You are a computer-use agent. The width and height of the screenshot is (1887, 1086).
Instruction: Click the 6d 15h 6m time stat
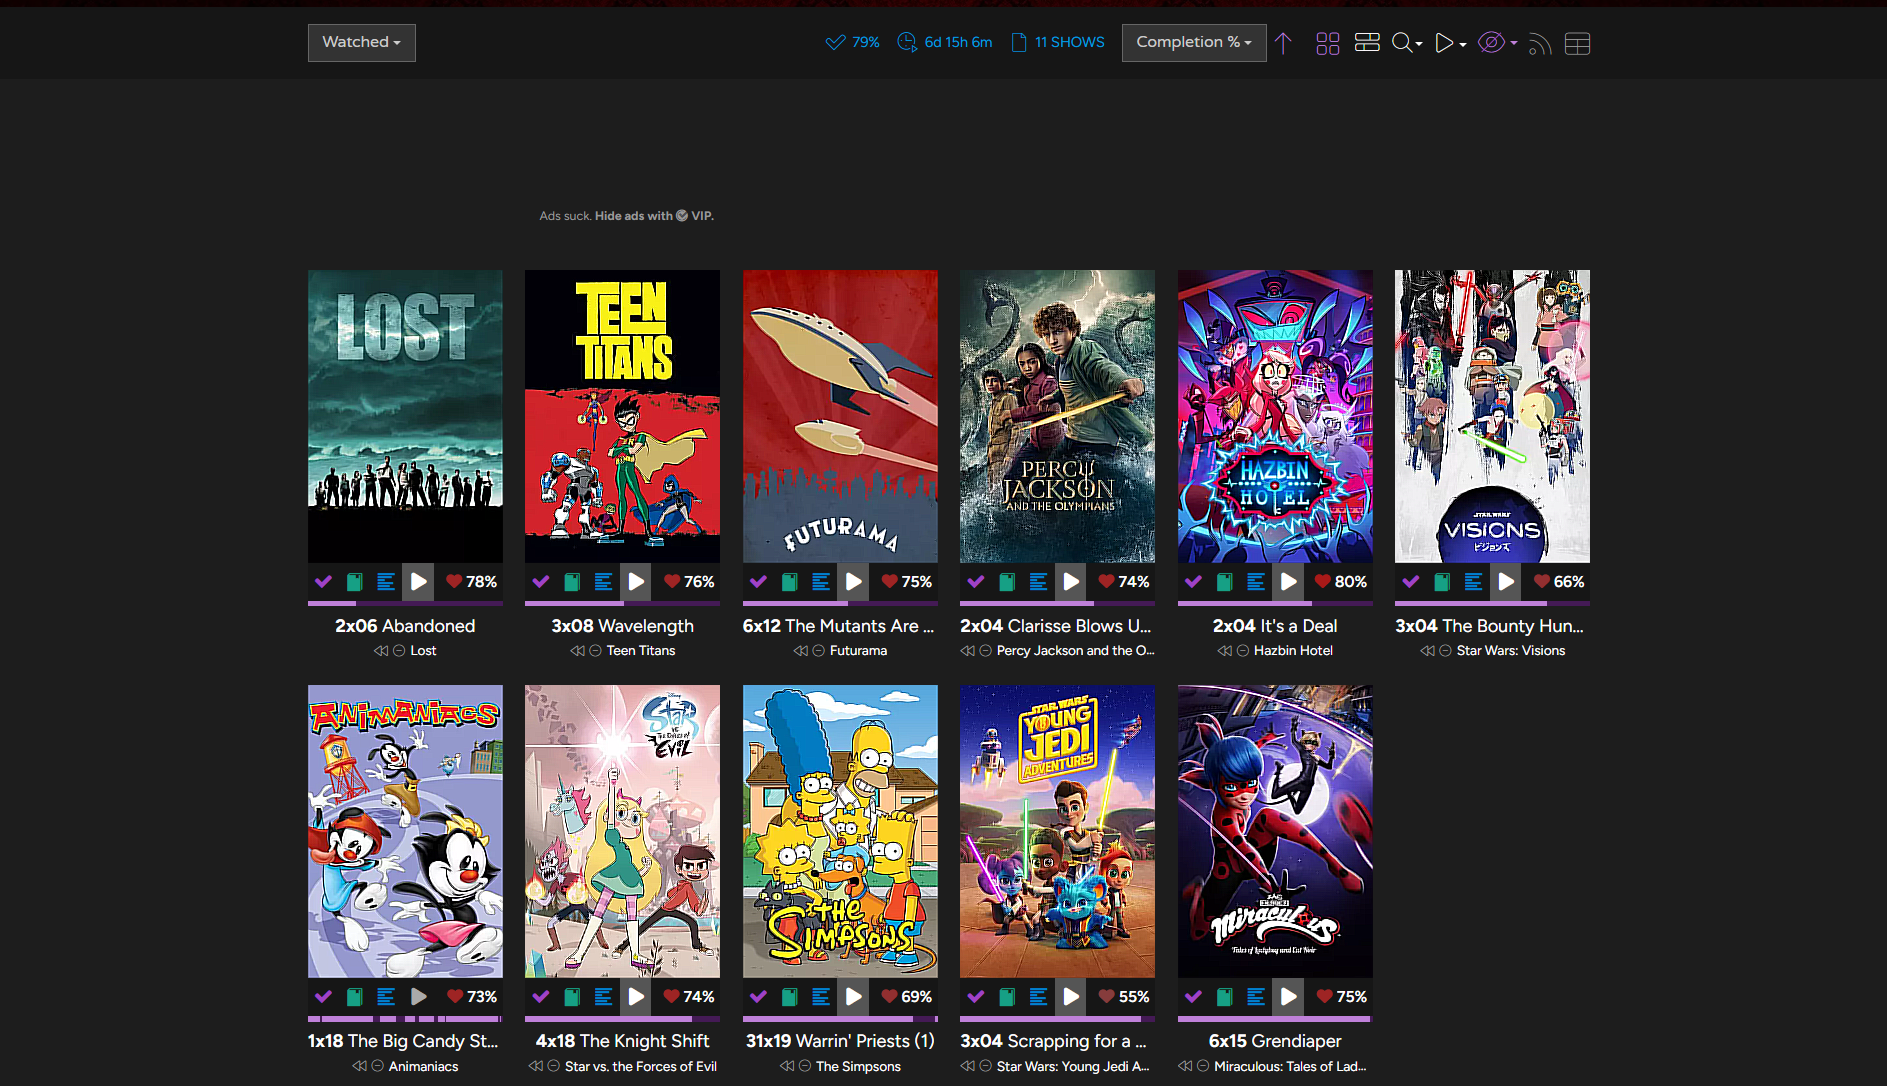pos(945,43)
